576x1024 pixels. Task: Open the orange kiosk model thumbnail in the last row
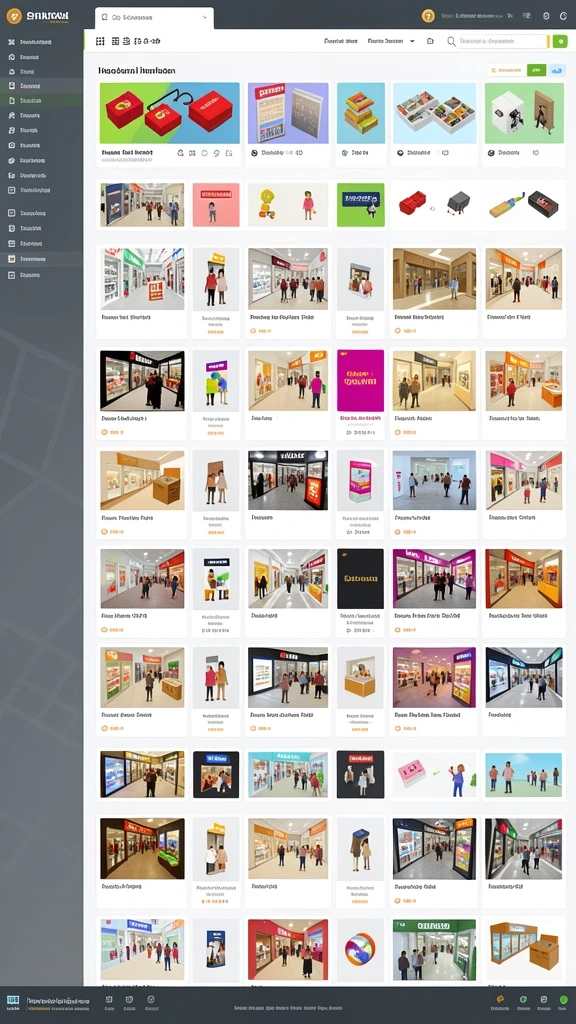524,947
